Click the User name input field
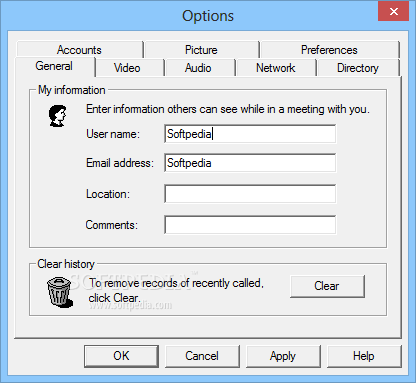 pos(250,134)
